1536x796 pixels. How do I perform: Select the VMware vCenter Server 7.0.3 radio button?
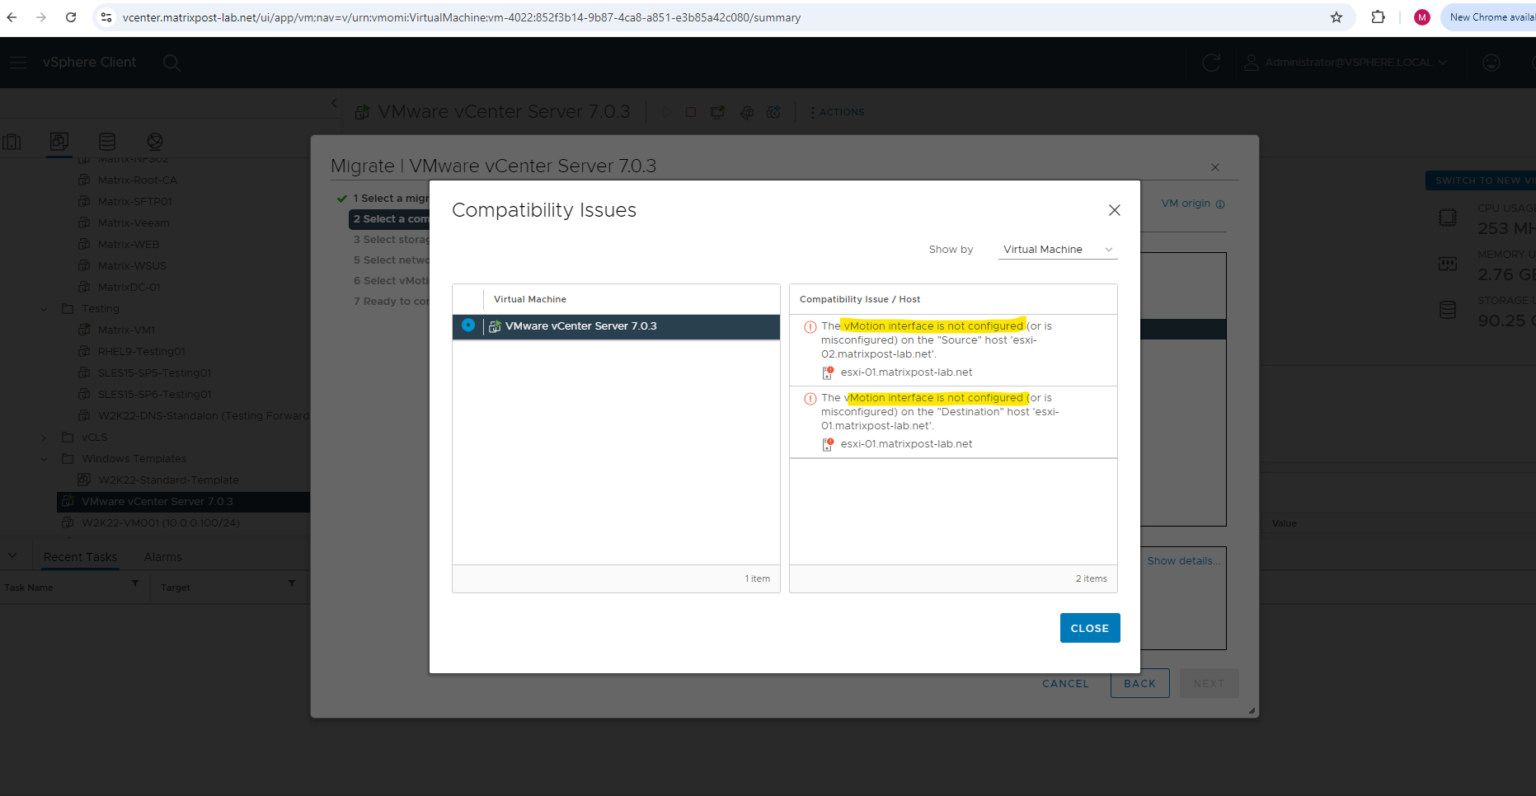(x=467, y=326)
